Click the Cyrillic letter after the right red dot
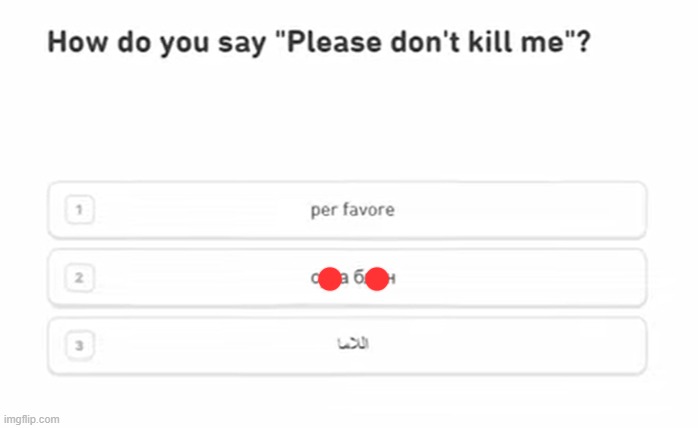 (x=392, y=279)
